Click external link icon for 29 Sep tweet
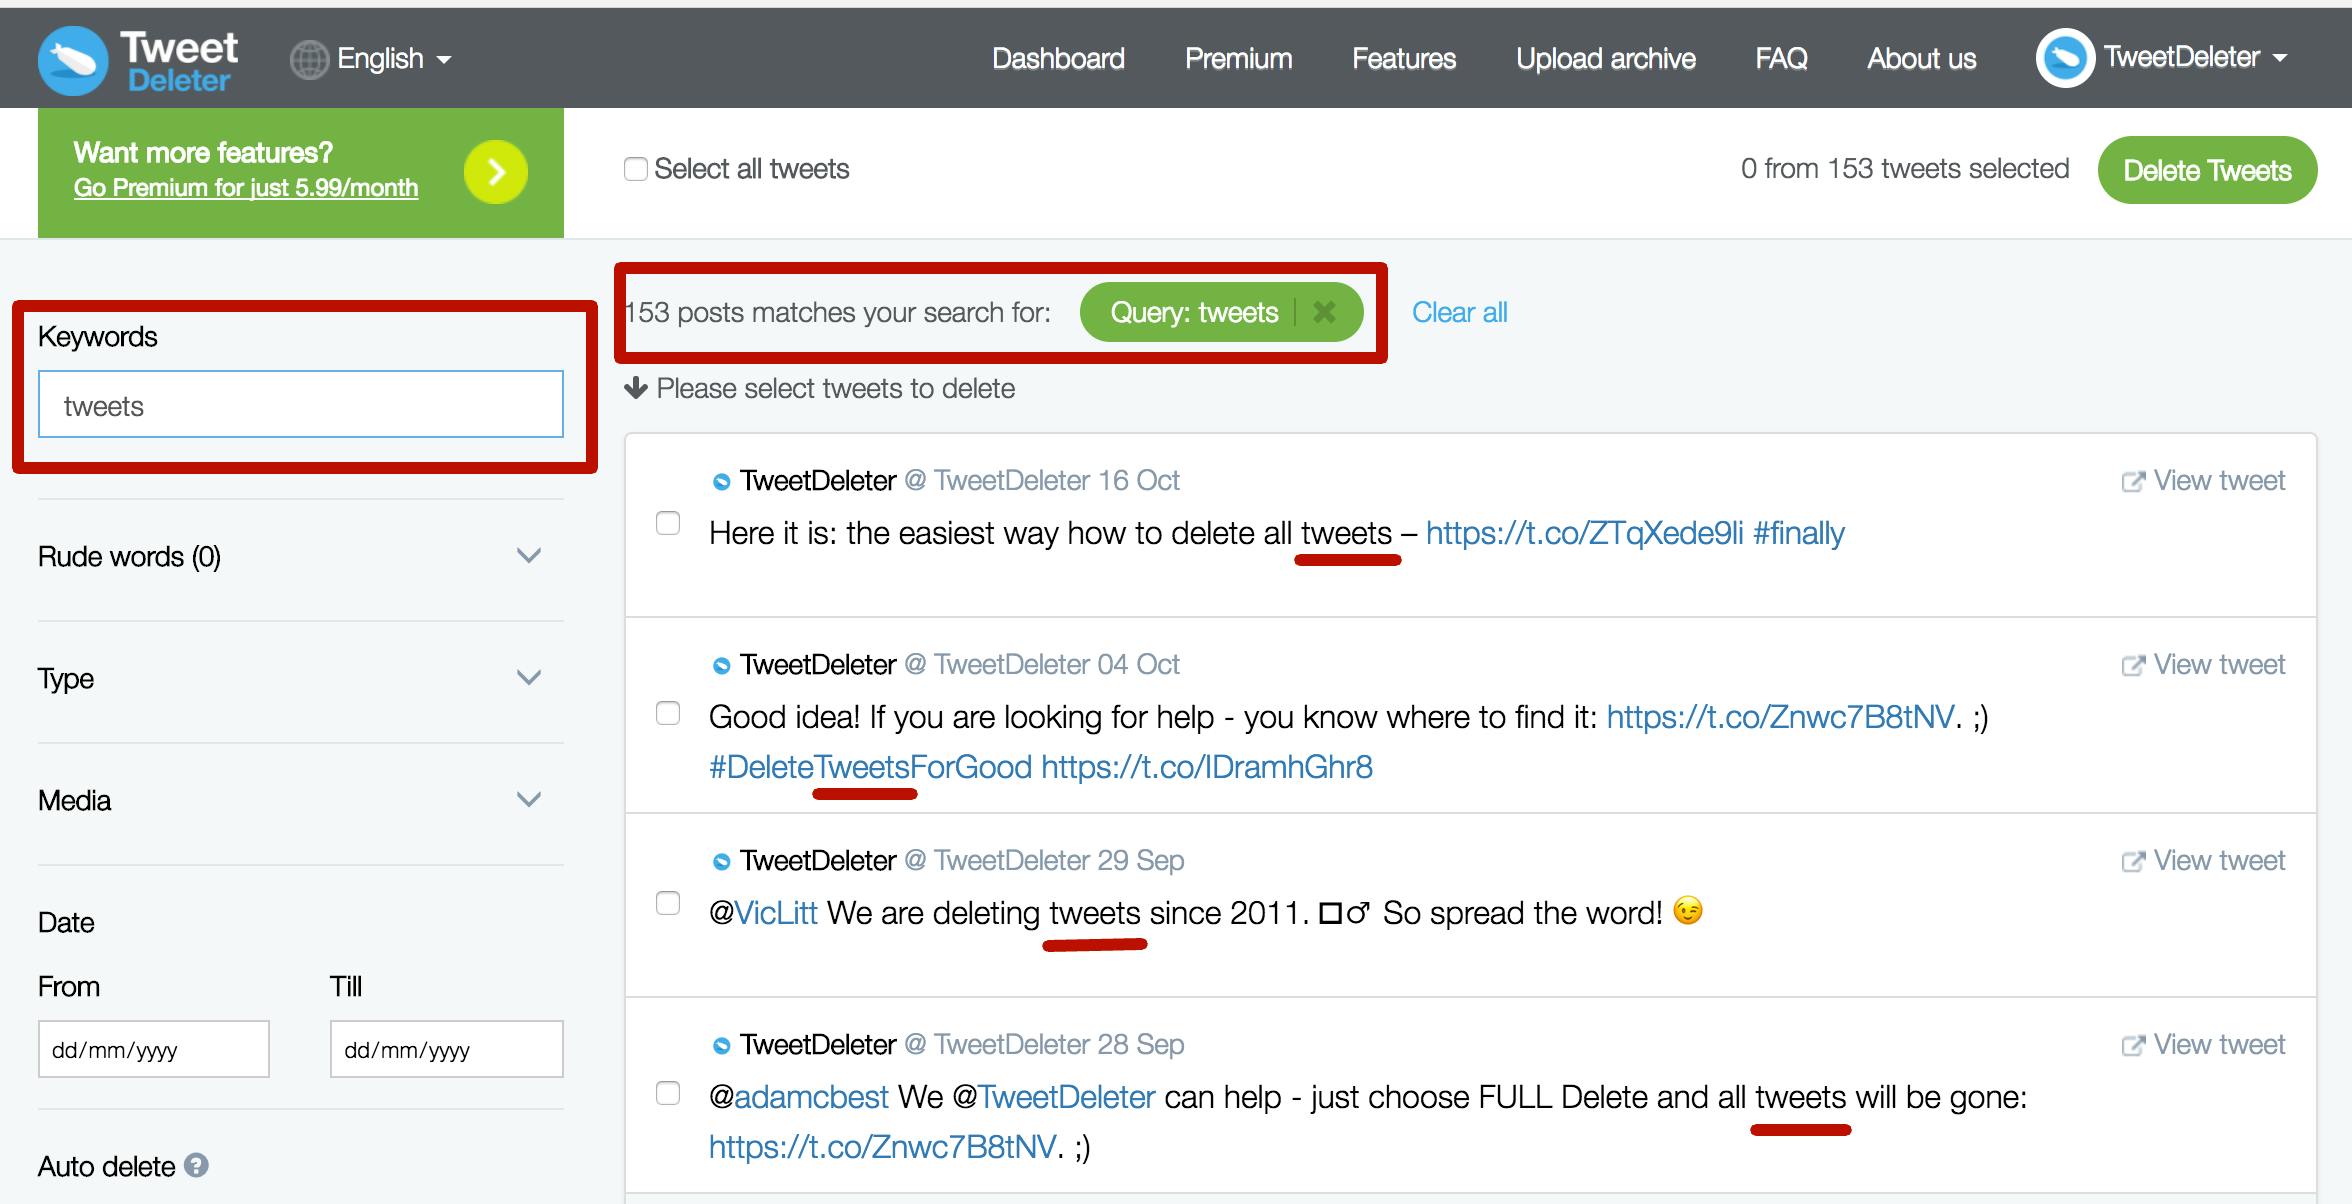The image size is (2352, 1204). pos(2133,862)
